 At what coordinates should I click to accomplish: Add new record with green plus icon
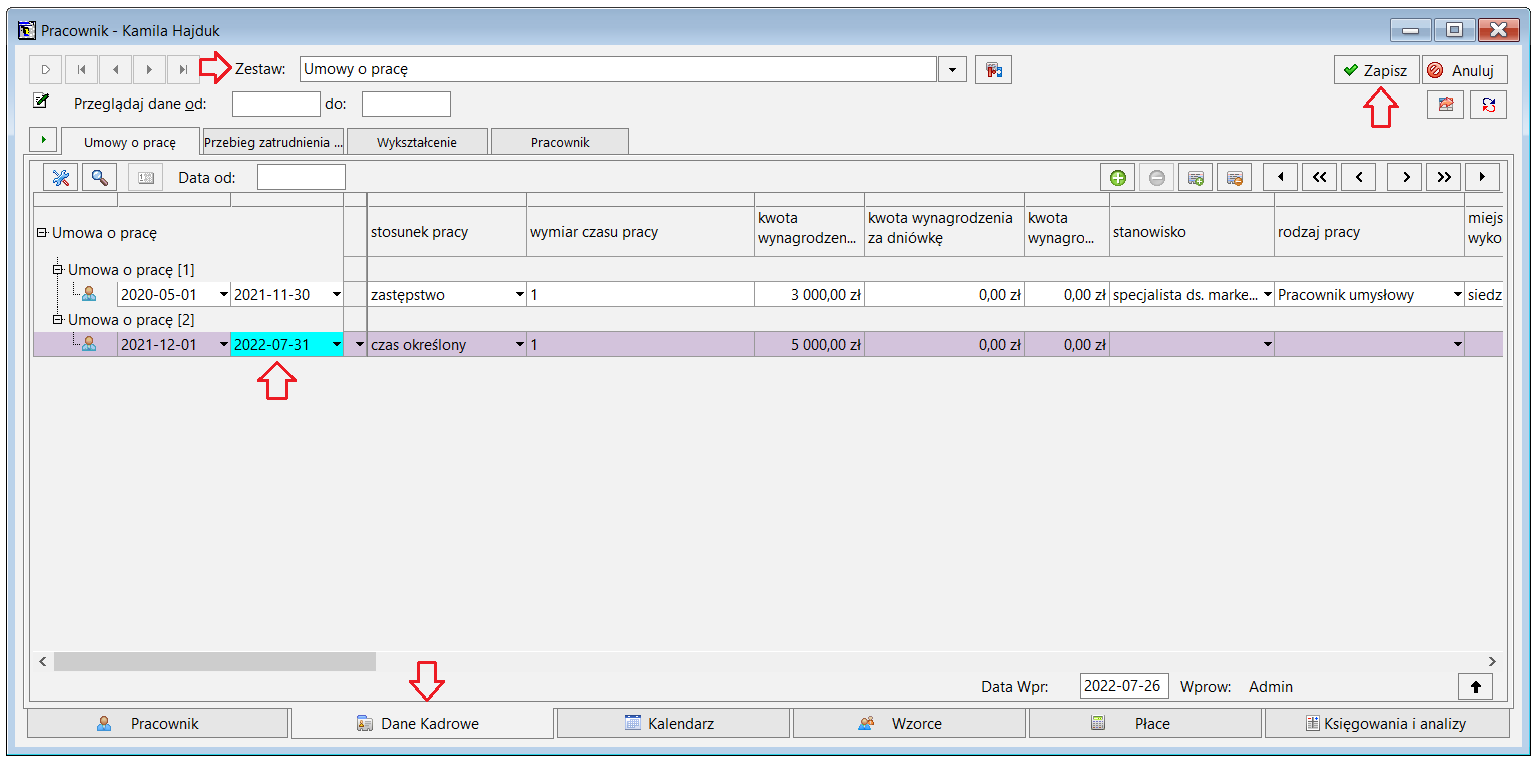(x=1118, y=178)
